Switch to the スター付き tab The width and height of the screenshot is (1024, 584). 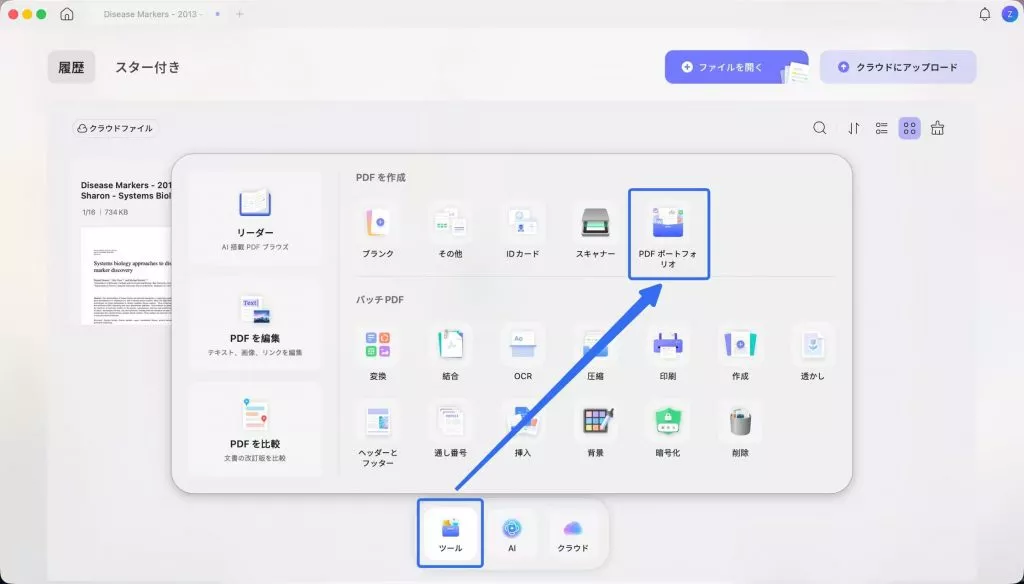tap(146, 67)
